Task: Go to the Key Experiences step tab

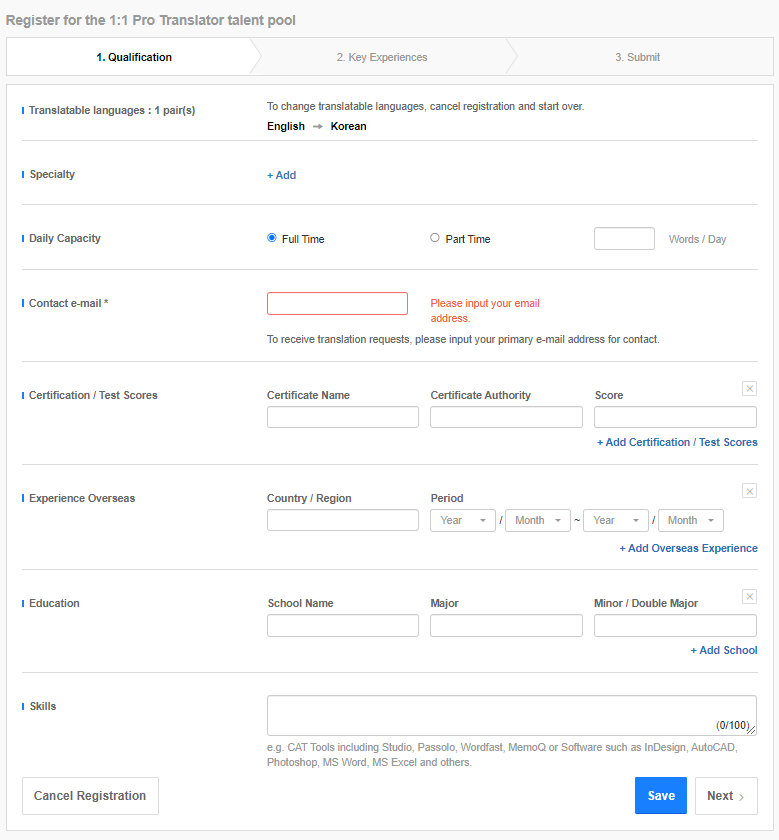Action: point(381,57)
